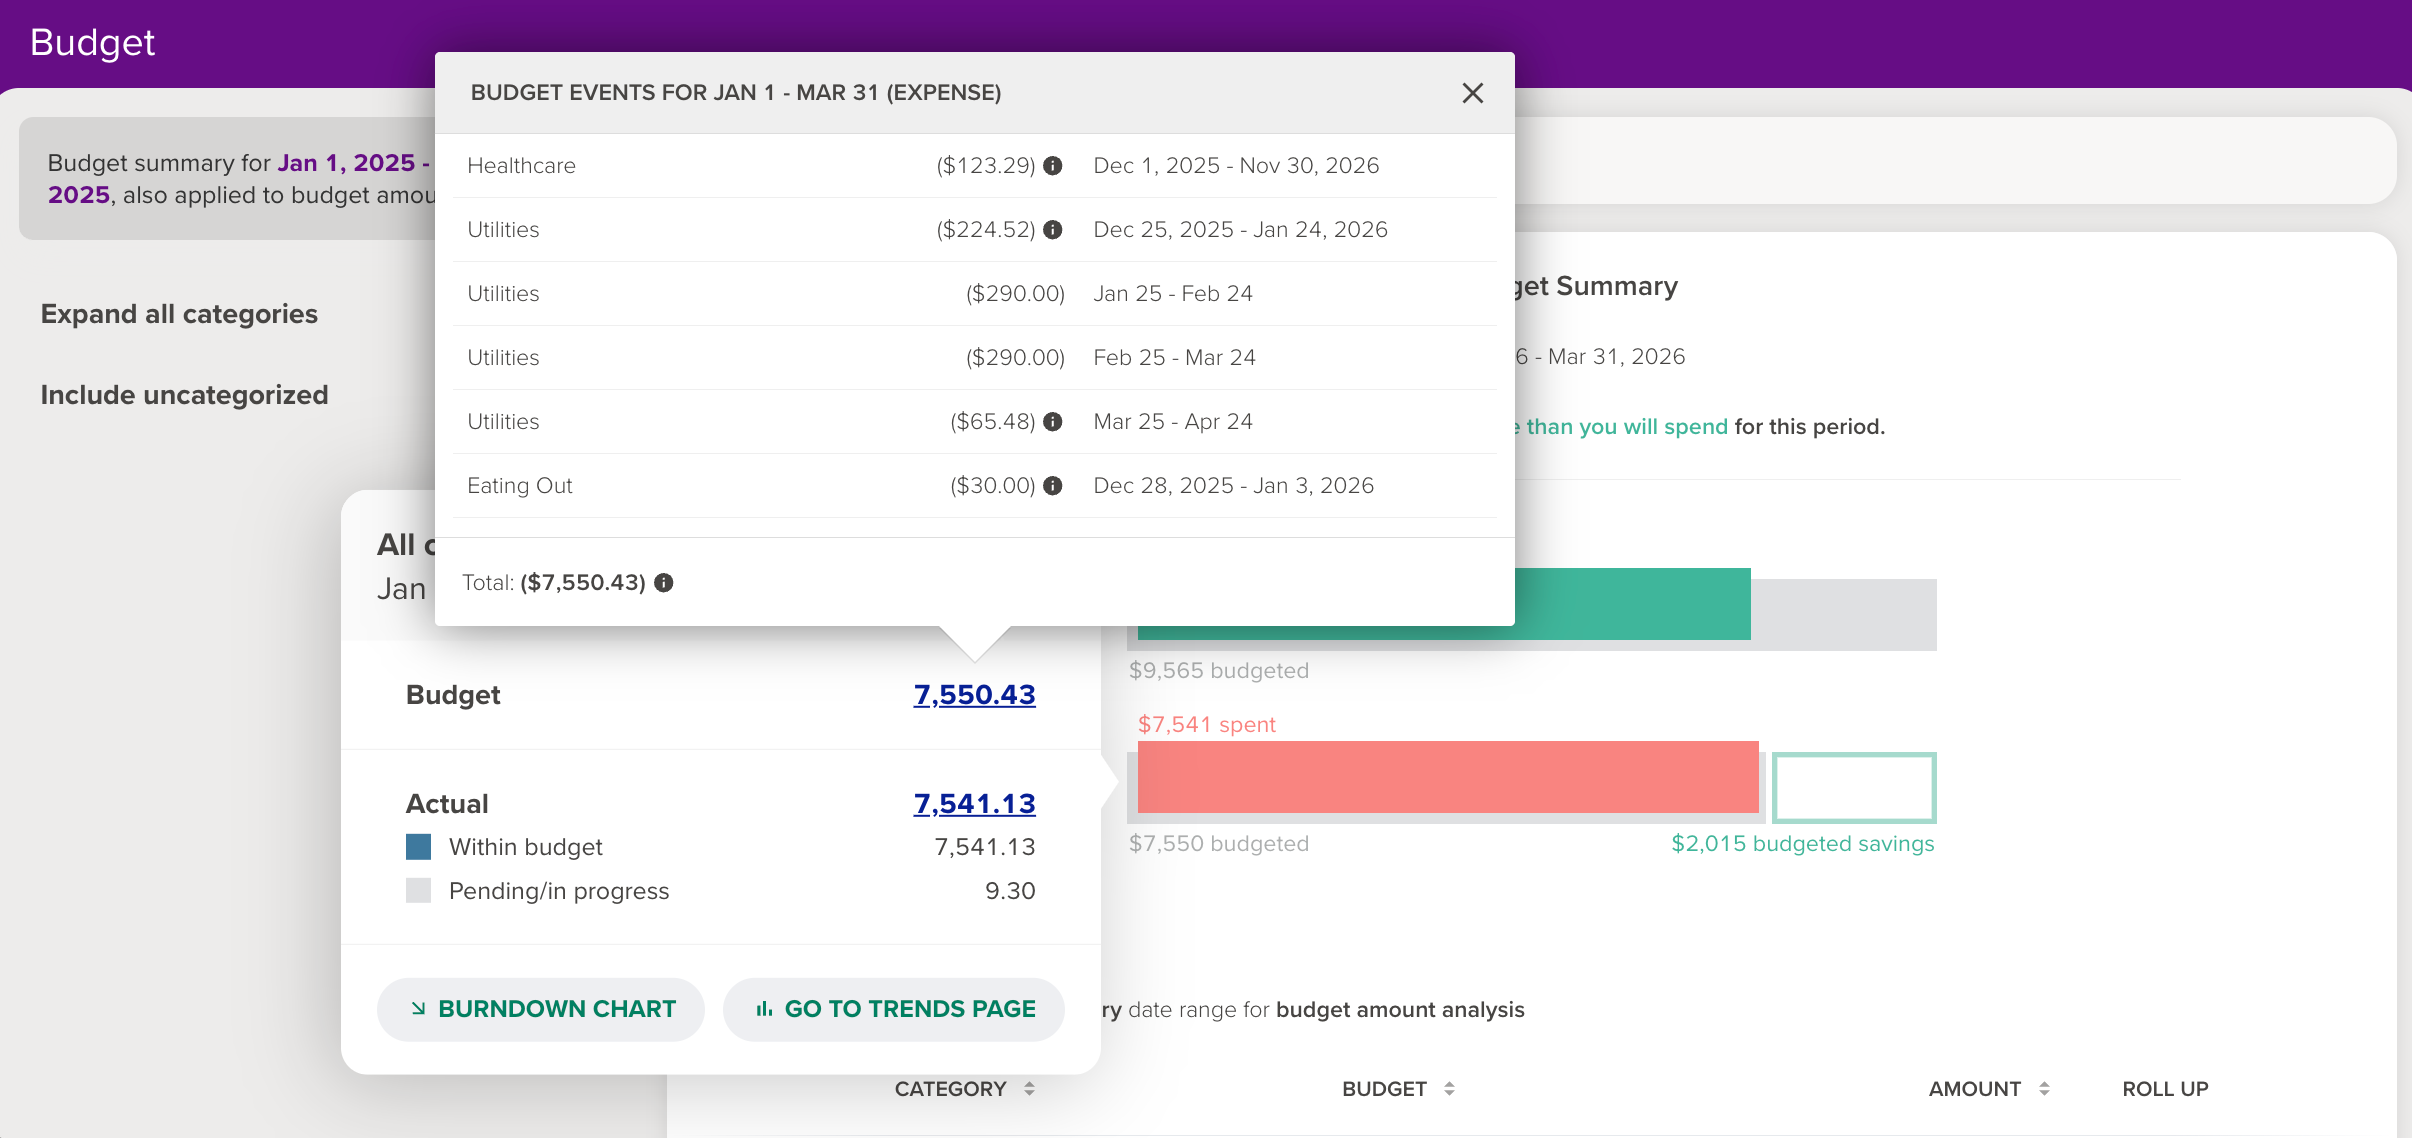Toggle Expand all categories

pos(179,314)
